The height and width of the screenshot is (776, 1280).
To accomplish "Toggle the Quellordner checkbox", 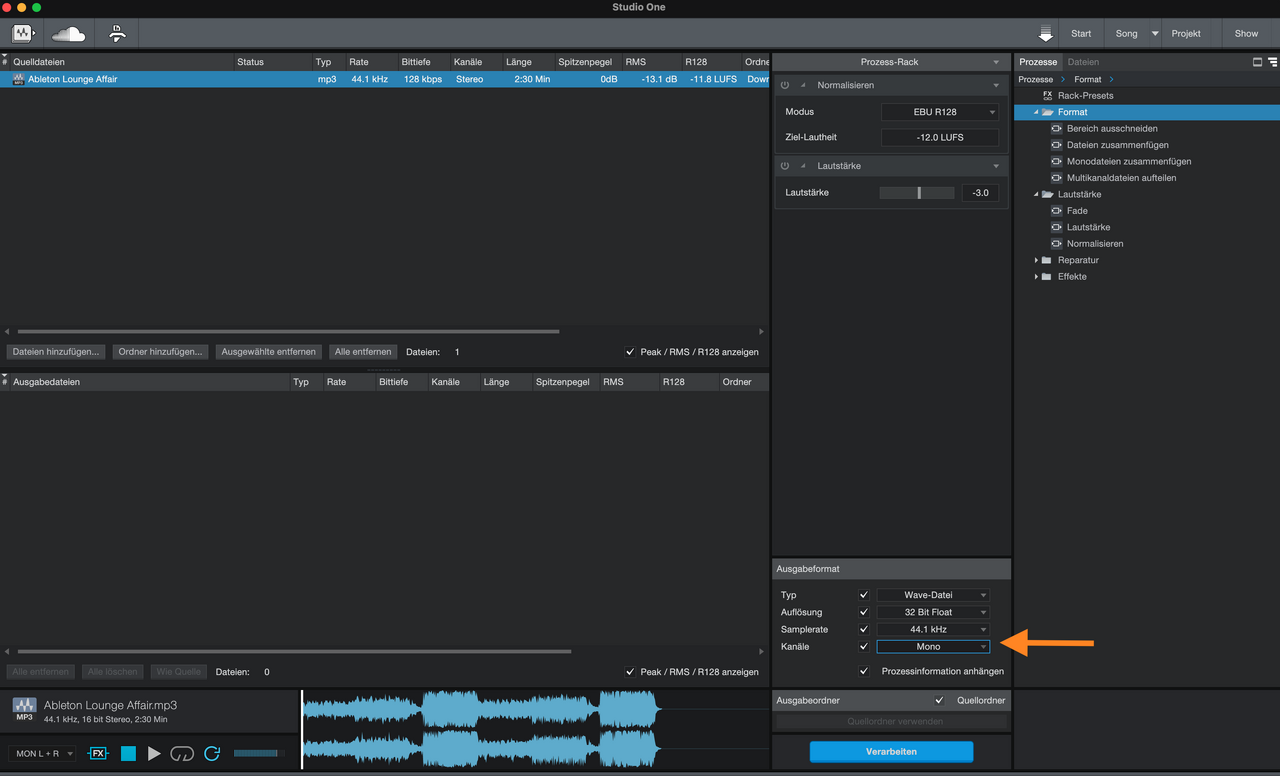I will coord(939,700).
